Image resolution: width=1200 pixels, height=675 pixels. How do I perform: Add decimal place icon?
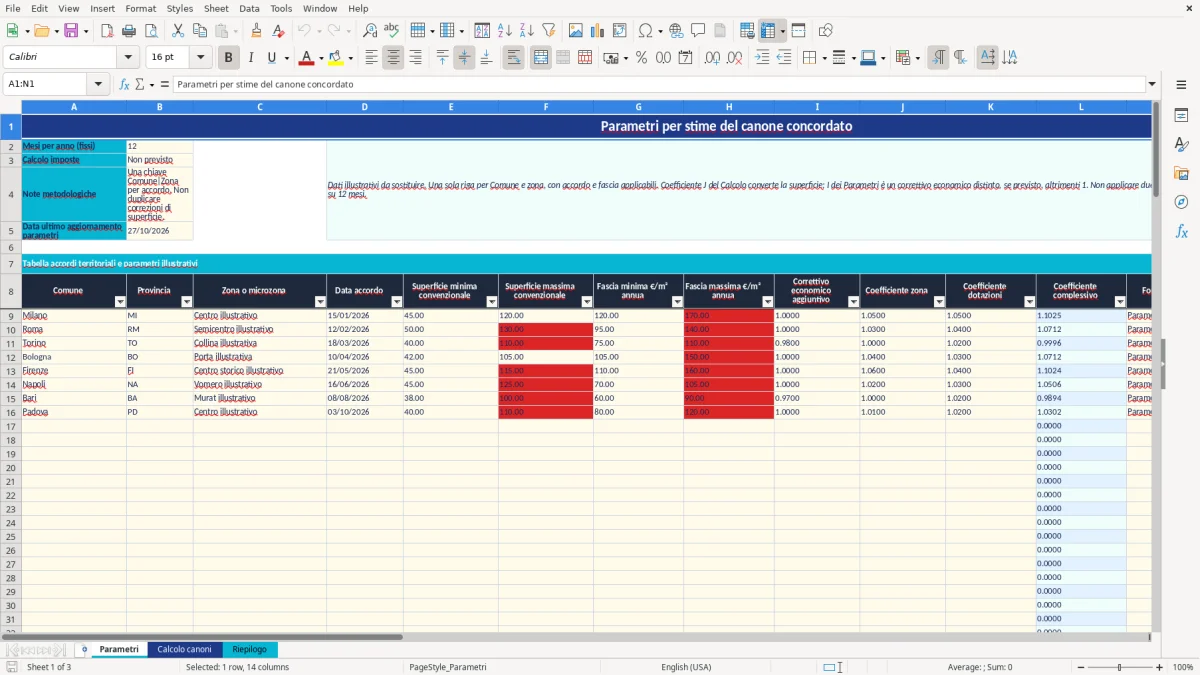click(712, 58)
